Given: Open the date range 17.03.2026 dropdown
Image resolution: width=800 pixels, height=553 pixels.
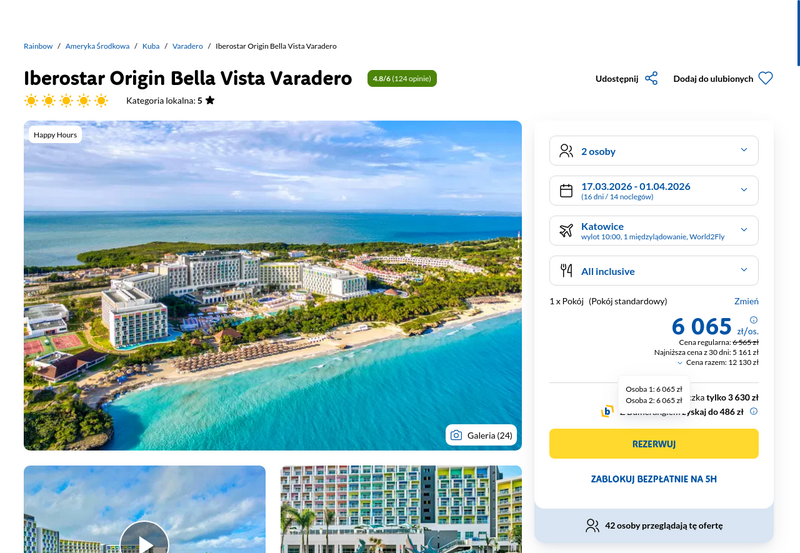Looking at the screenshot, I should [654, 191].
